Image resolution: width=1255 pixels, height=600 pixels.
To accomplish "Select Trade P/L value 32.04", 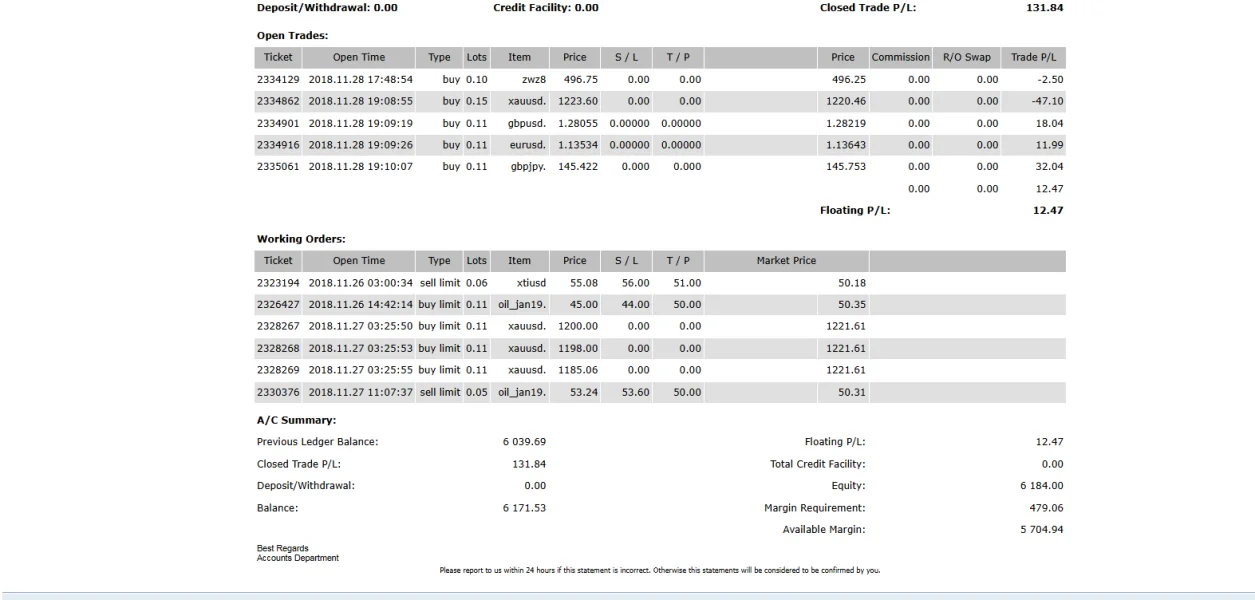I will pyautogui.click(x=1050, y=167).
